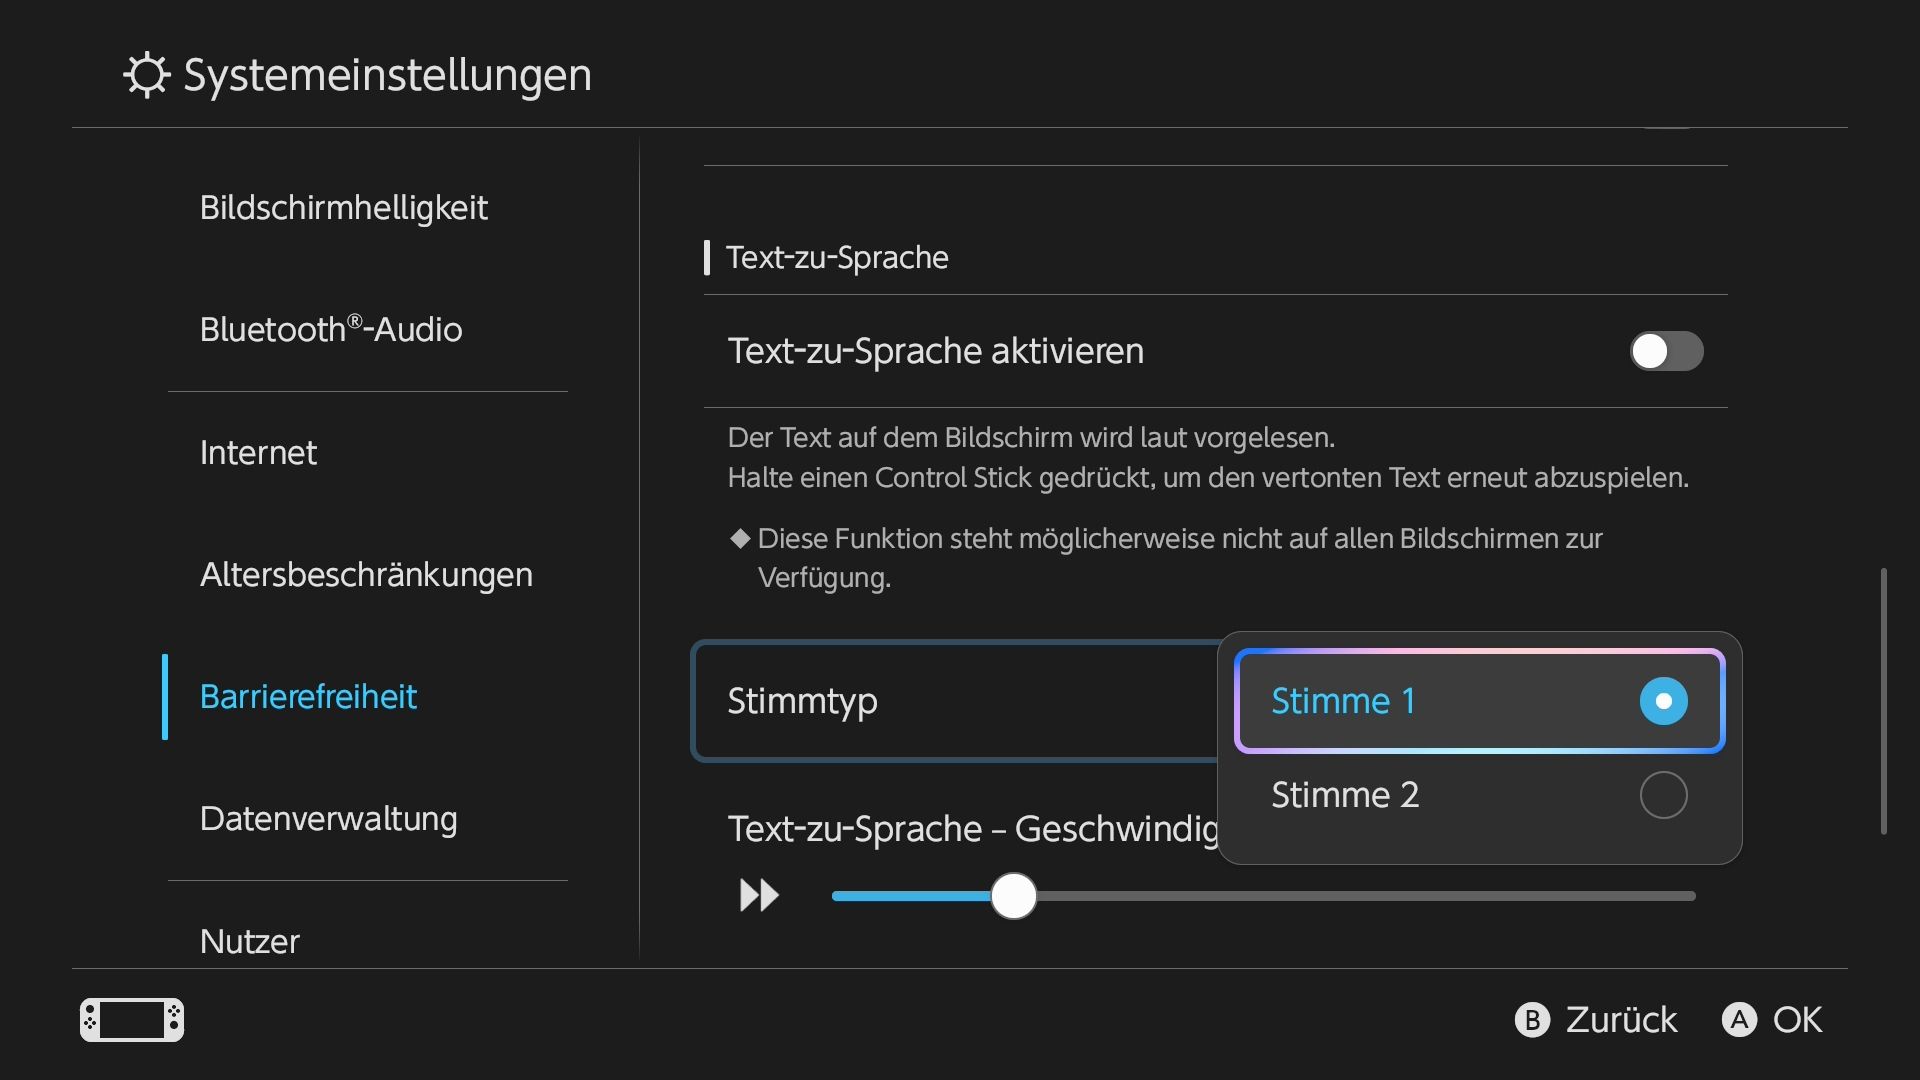
Task: Confirm with the OK button
Action: pyautogui.click(x=1772, y=1020)
